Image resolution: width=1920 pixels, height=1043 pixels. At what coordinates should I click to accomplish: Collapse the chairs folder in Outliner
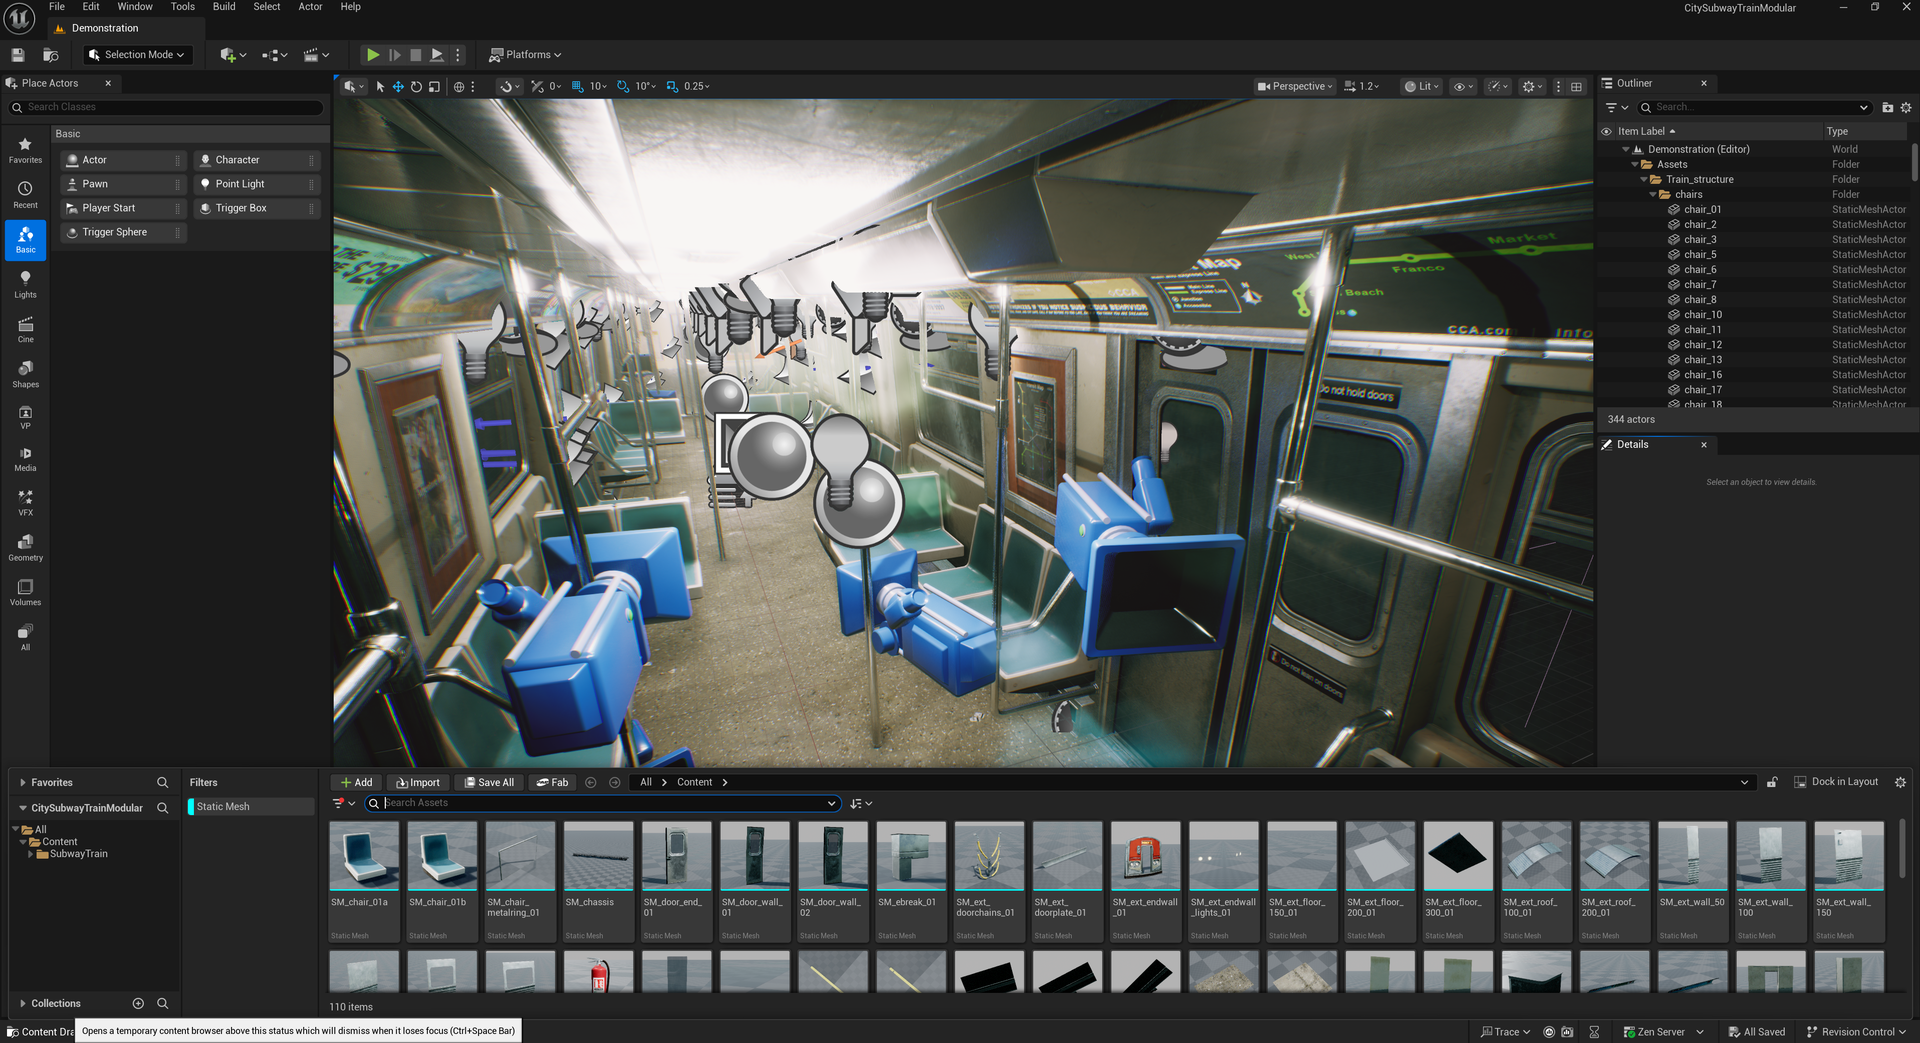tap(1653, 195)
